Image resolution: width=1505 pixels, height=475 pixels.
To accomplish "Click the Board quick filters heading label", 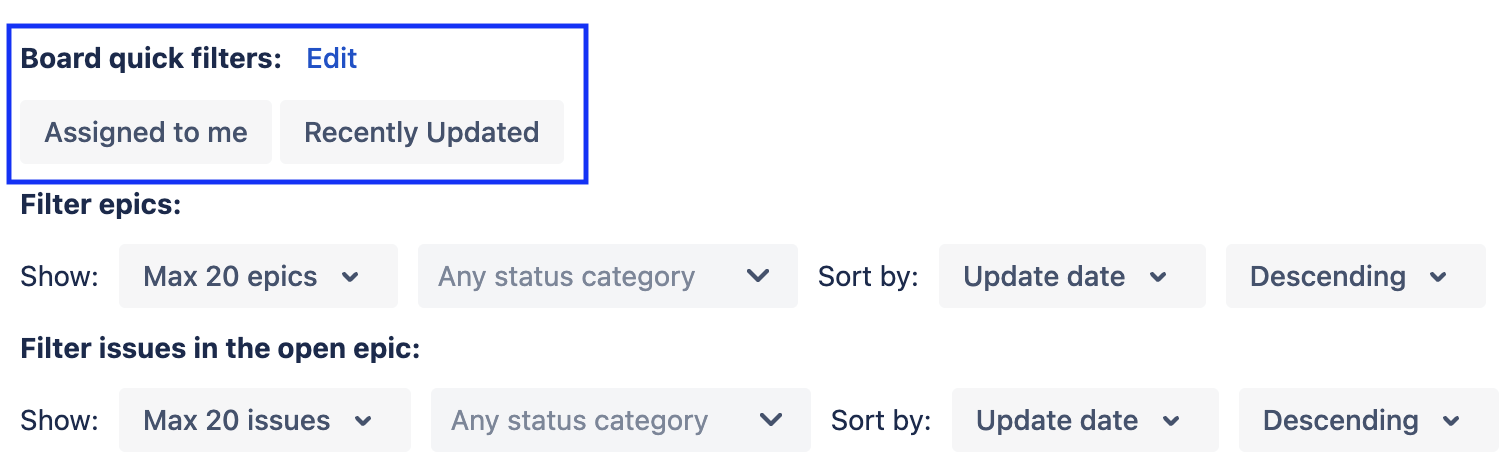I will (x=151, y=59).
